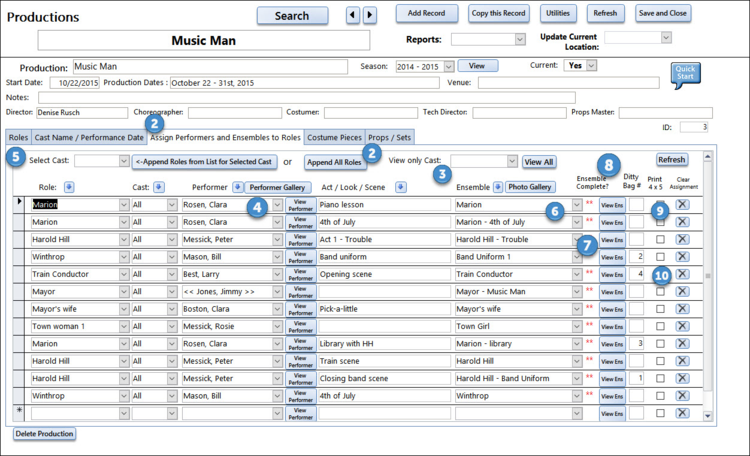750x456 pixels.
Task: Switch to the Costume Pieces tab
Action: 334,137
